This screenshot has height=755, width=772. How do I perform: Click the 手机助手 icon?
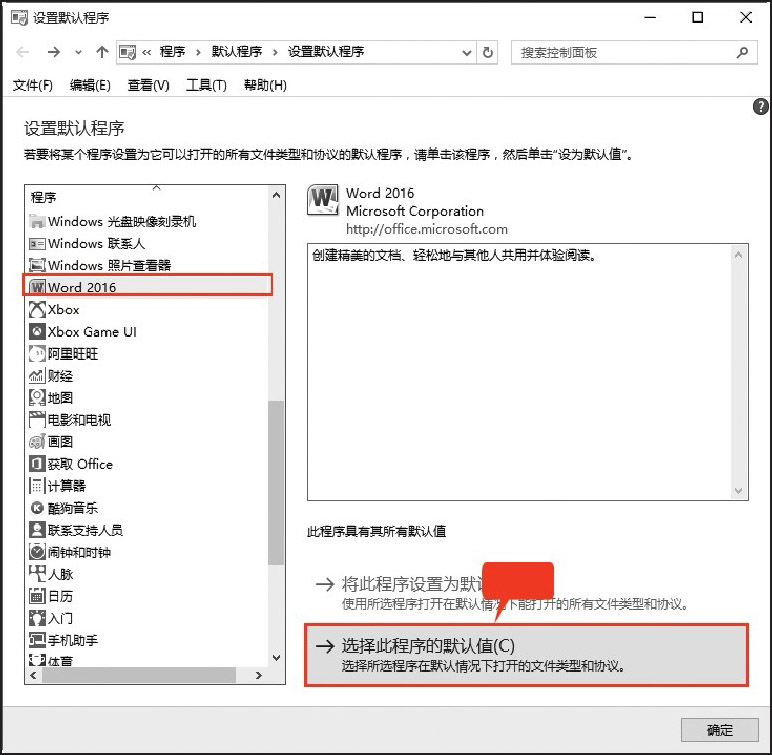pos(37,640)
